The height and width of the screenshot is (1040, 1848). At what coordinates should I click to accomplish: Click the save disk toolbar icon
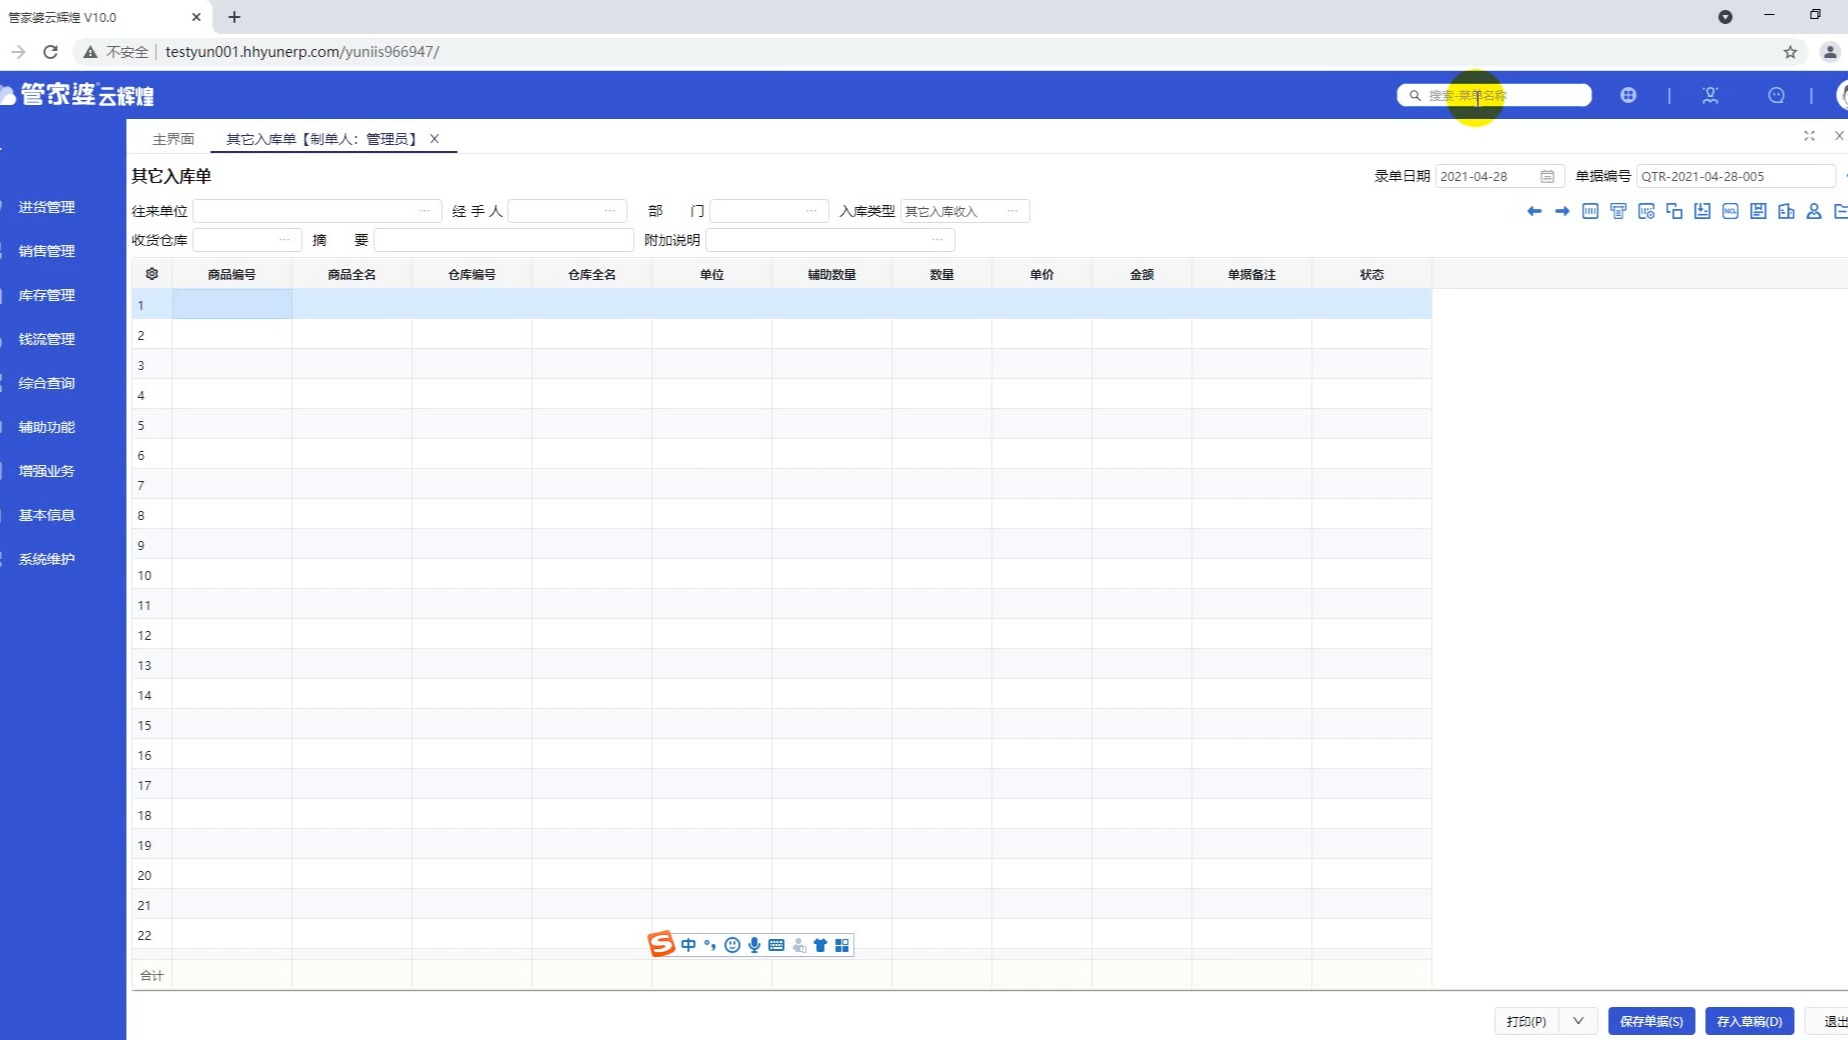click(x=1758, y=211)
